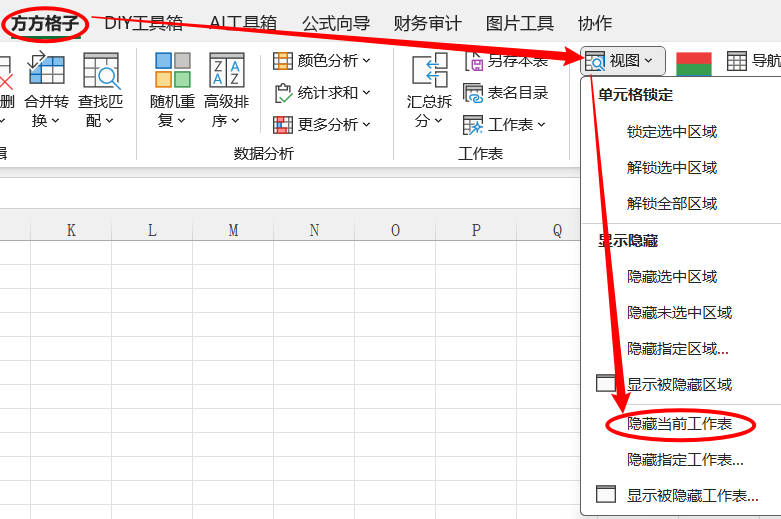
Task: Click the 合并转换 merge convert icon
Action: click(x=46, y=72)
